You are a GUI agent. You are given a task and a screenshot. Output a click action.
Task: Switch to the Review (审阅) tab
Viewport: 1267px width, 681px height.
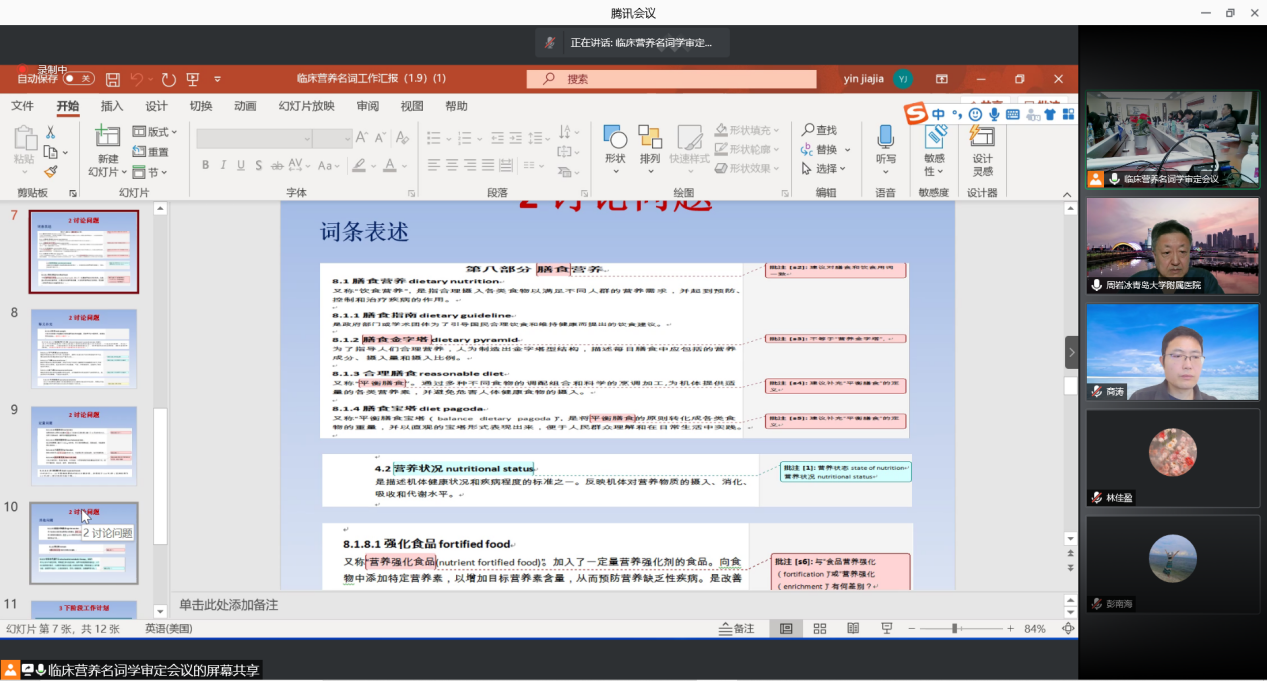[x=367, y=106]
